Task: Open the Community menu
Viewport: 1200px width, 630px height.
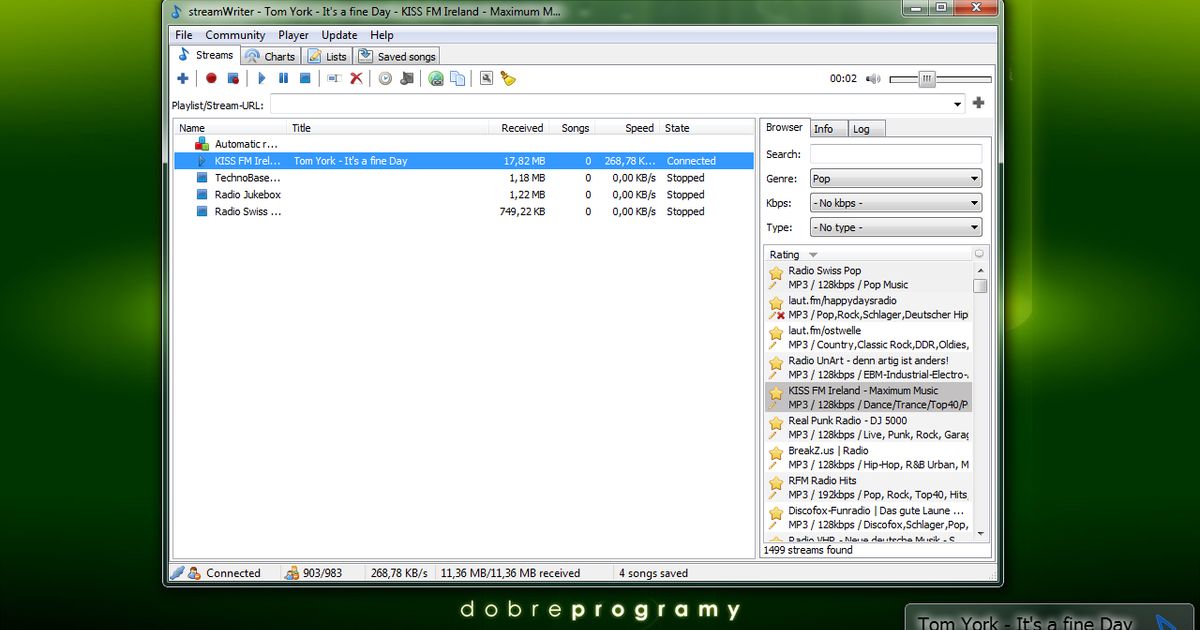Action: pos(235,35)
